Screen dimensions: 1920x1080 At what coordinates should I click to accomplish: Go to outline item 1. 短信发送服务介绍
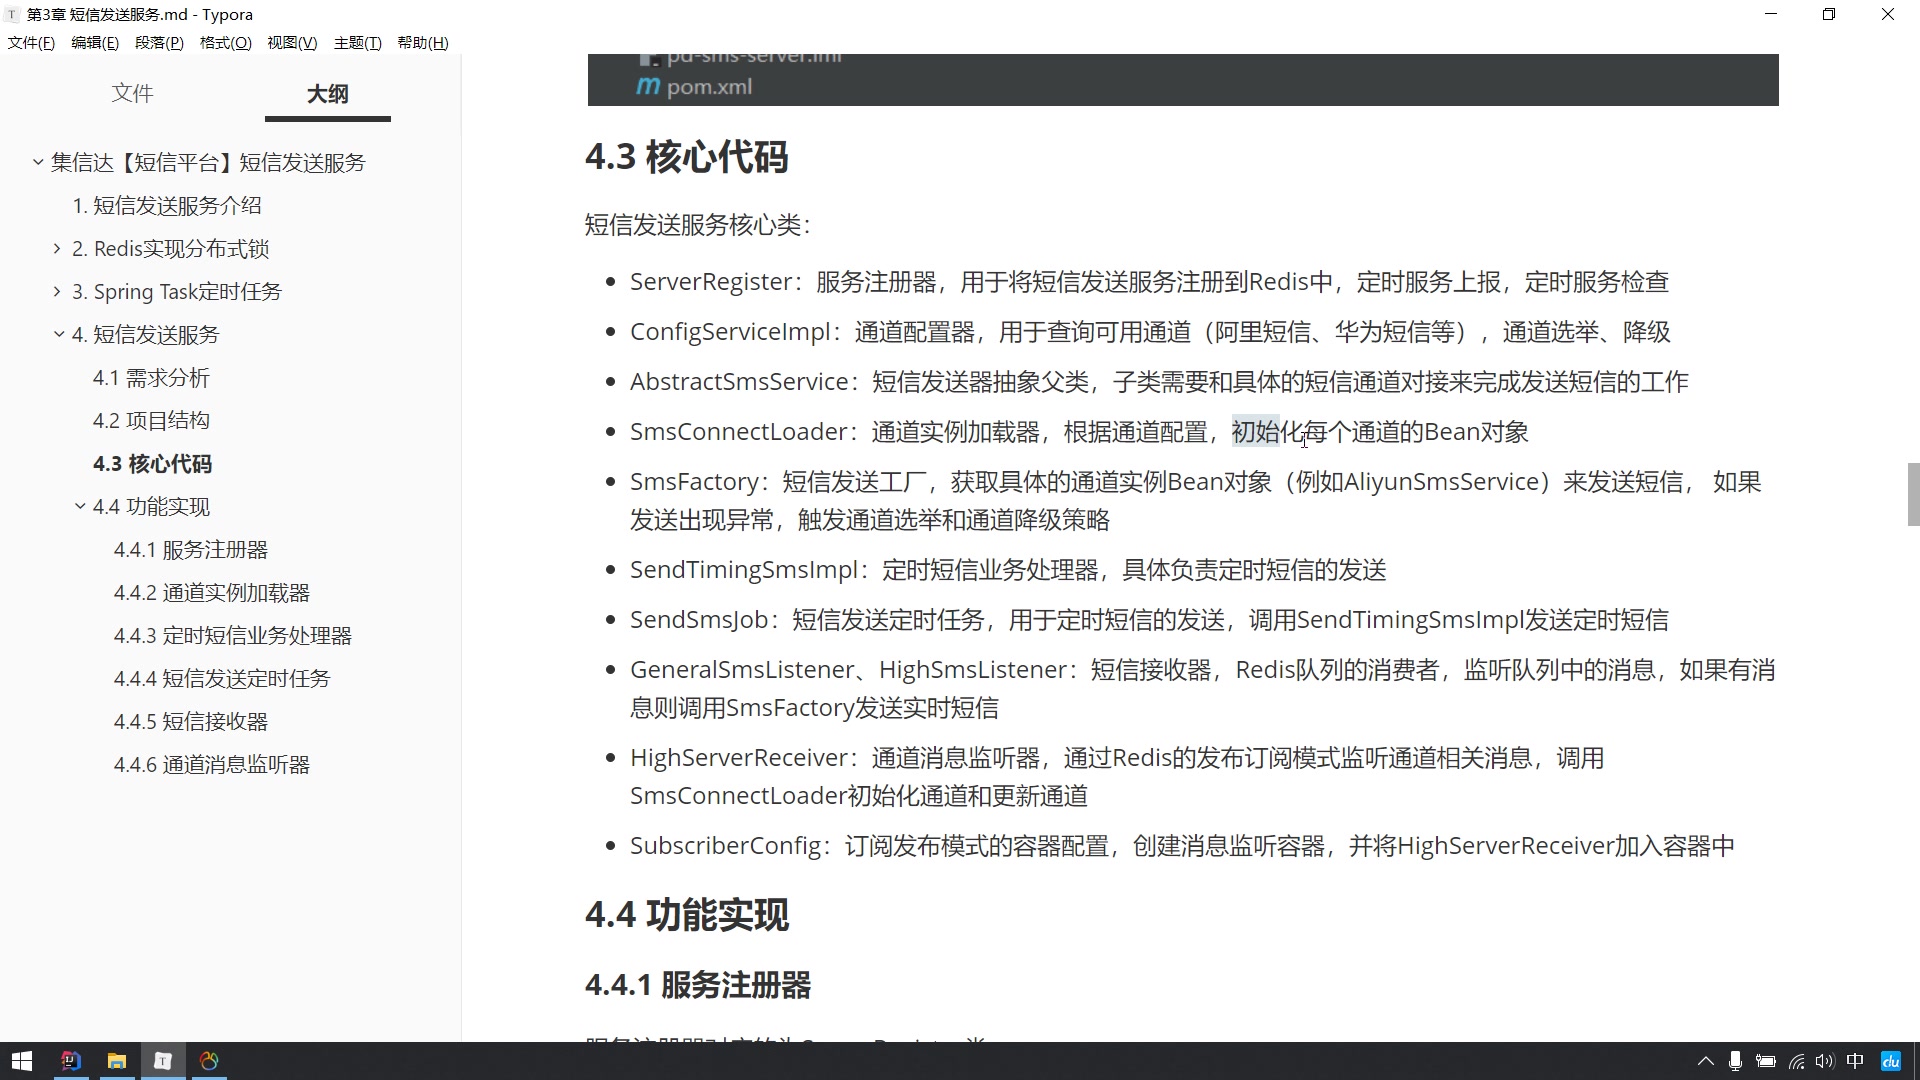click(x=166, y=205)
